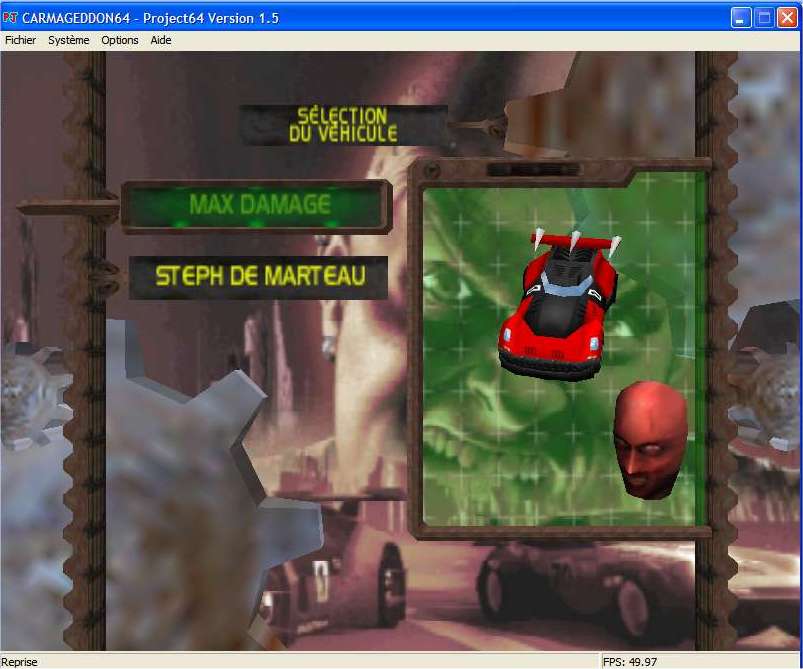Minimize the Project64 window
This screenshot has width=803, height=669.
741,18
